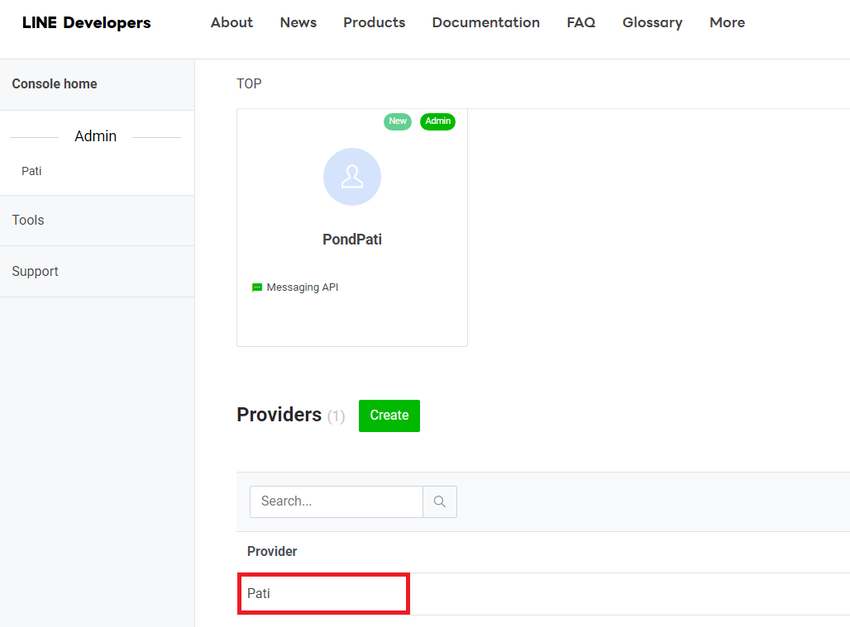The image size is (850, 627).
Task: Click the Messaging API label
Action: [x=302, y=287]
